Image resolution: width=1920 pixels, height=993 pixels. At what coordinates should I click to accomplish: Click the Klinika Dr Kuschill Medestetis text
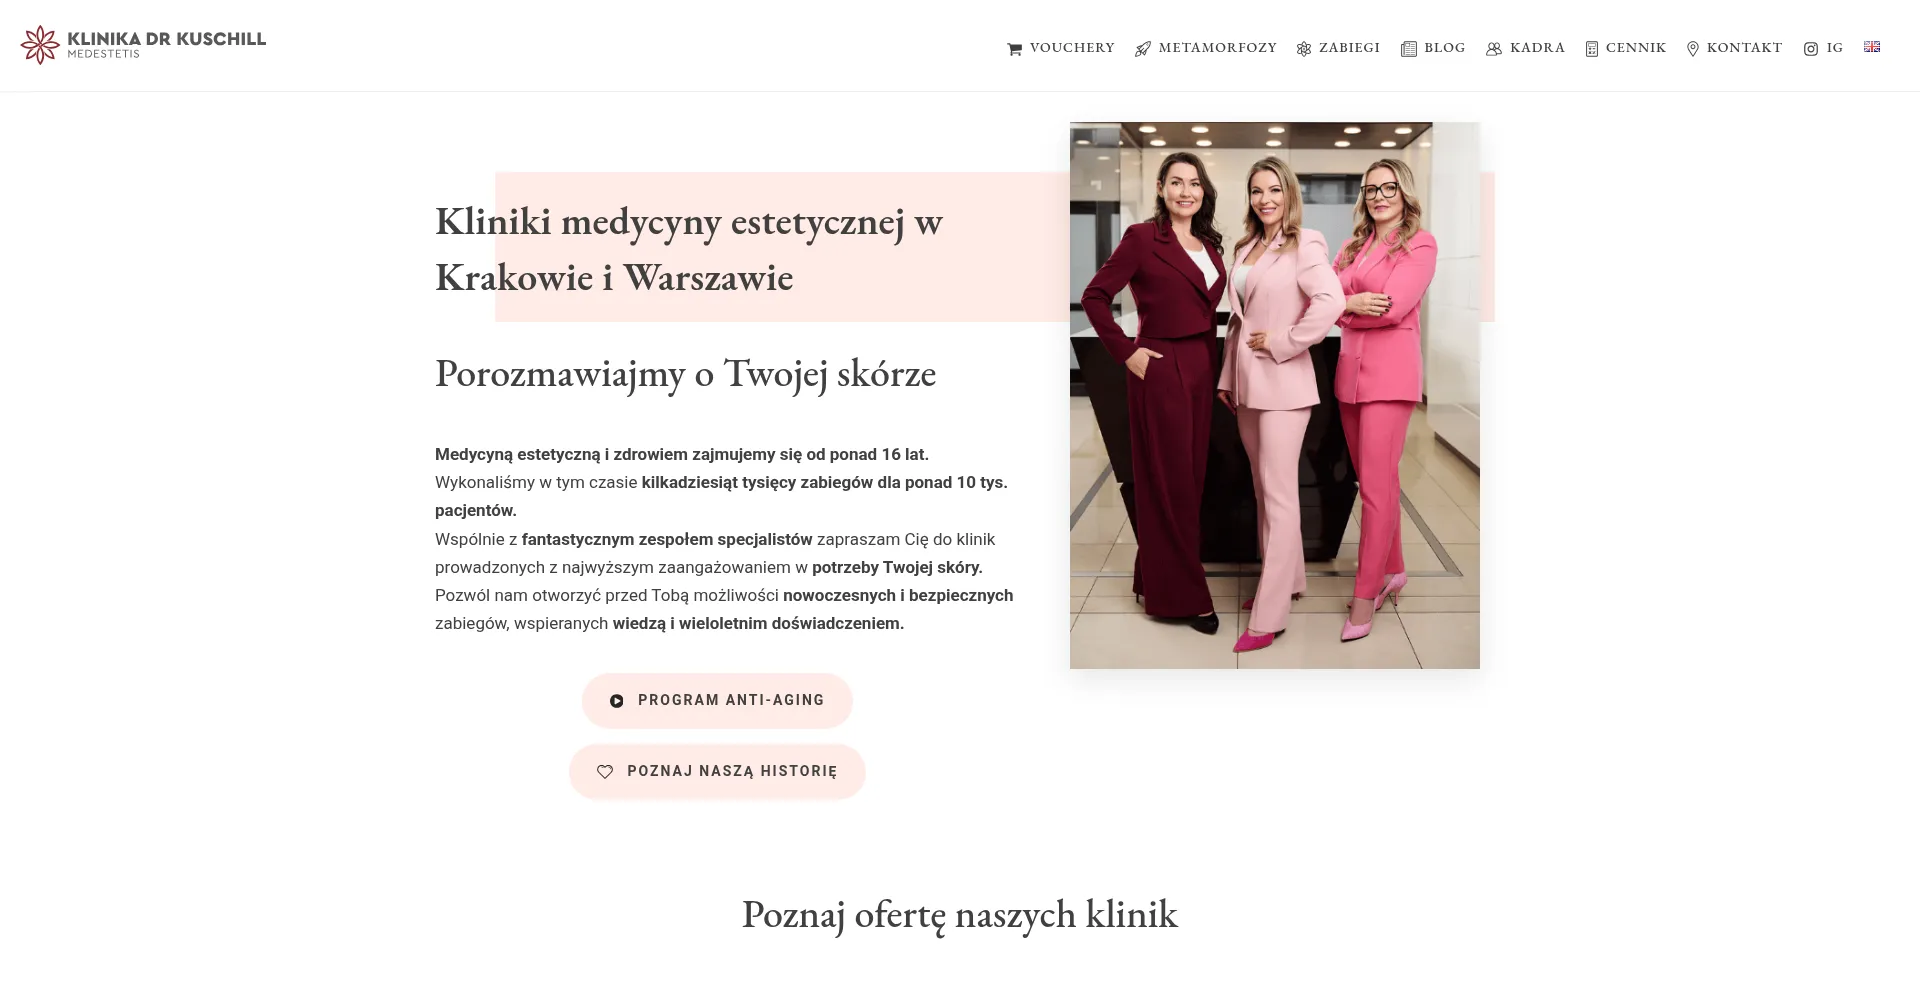(x=166, y=45)
